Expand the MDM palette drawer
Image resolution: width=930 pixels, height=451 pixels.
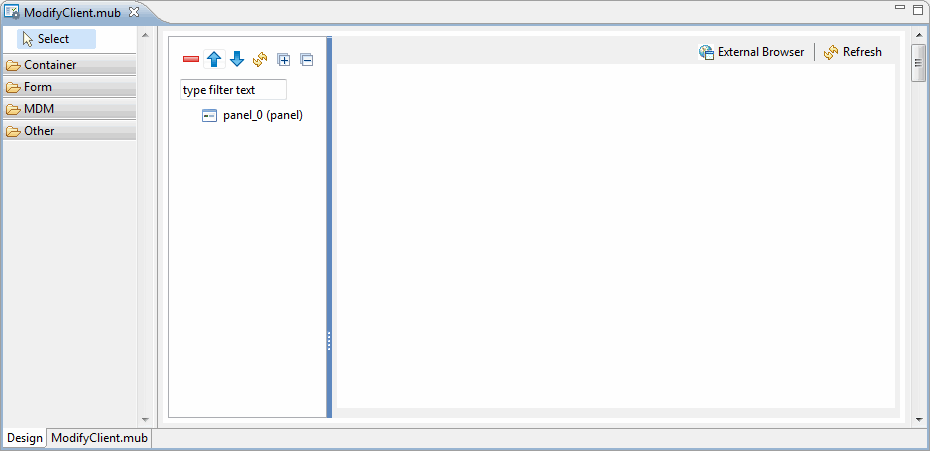tap(69, 109)
